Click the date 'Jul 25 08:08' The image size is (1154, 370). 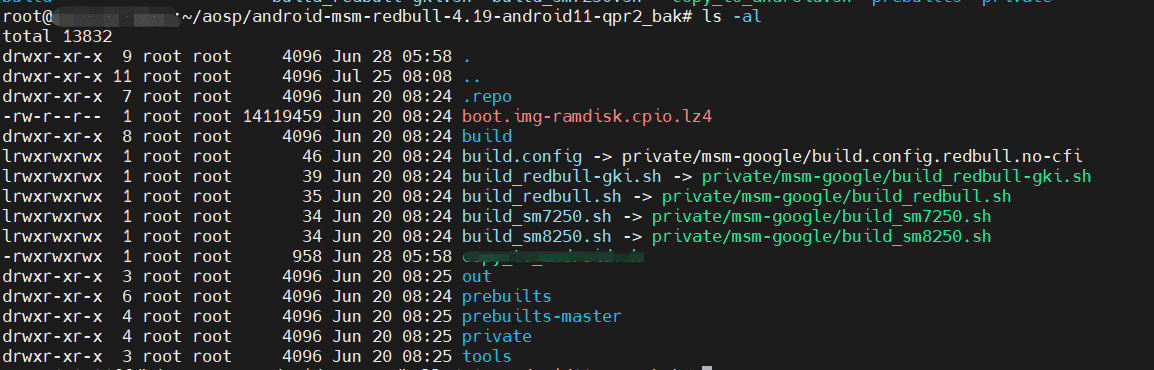(x=392, y=77)
